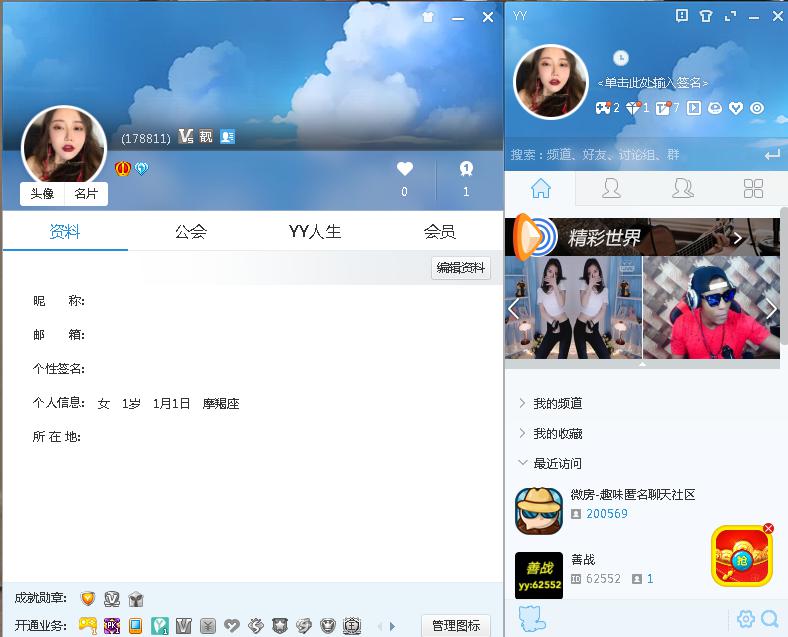This screenshot has height=637, width=788.
Task: Open the video play icon in YY header
Action: click(694, 108)
